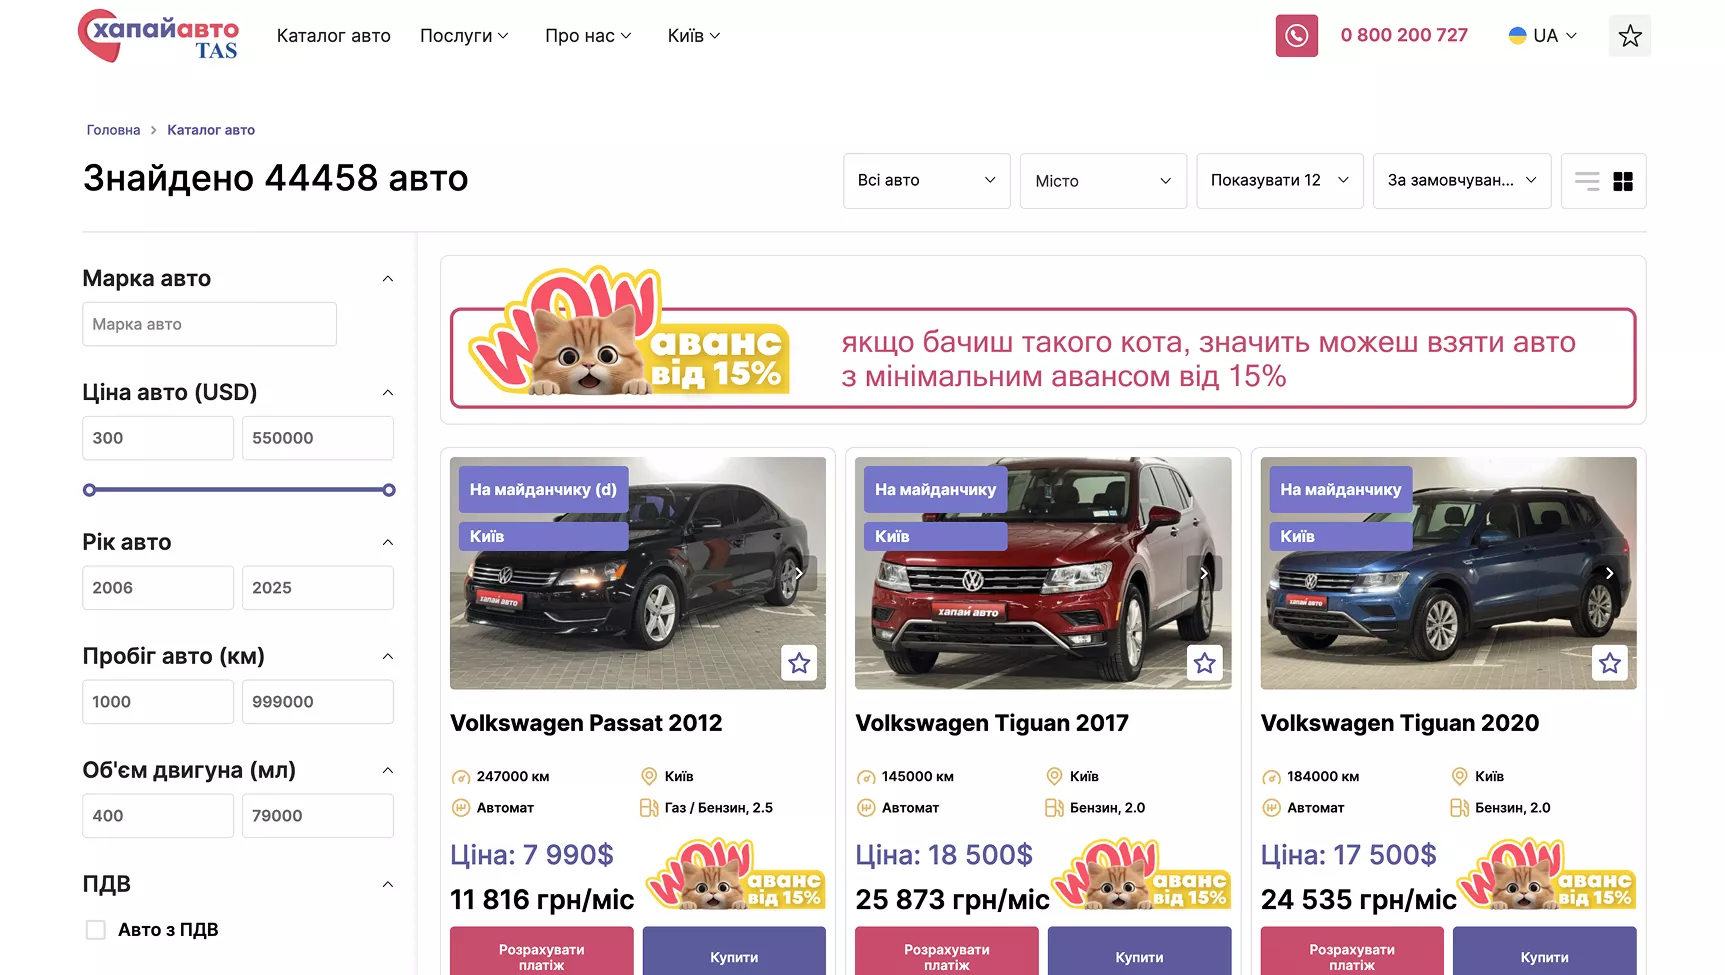
Task: Click the Марка авто input field
Action: click(208, 324)
